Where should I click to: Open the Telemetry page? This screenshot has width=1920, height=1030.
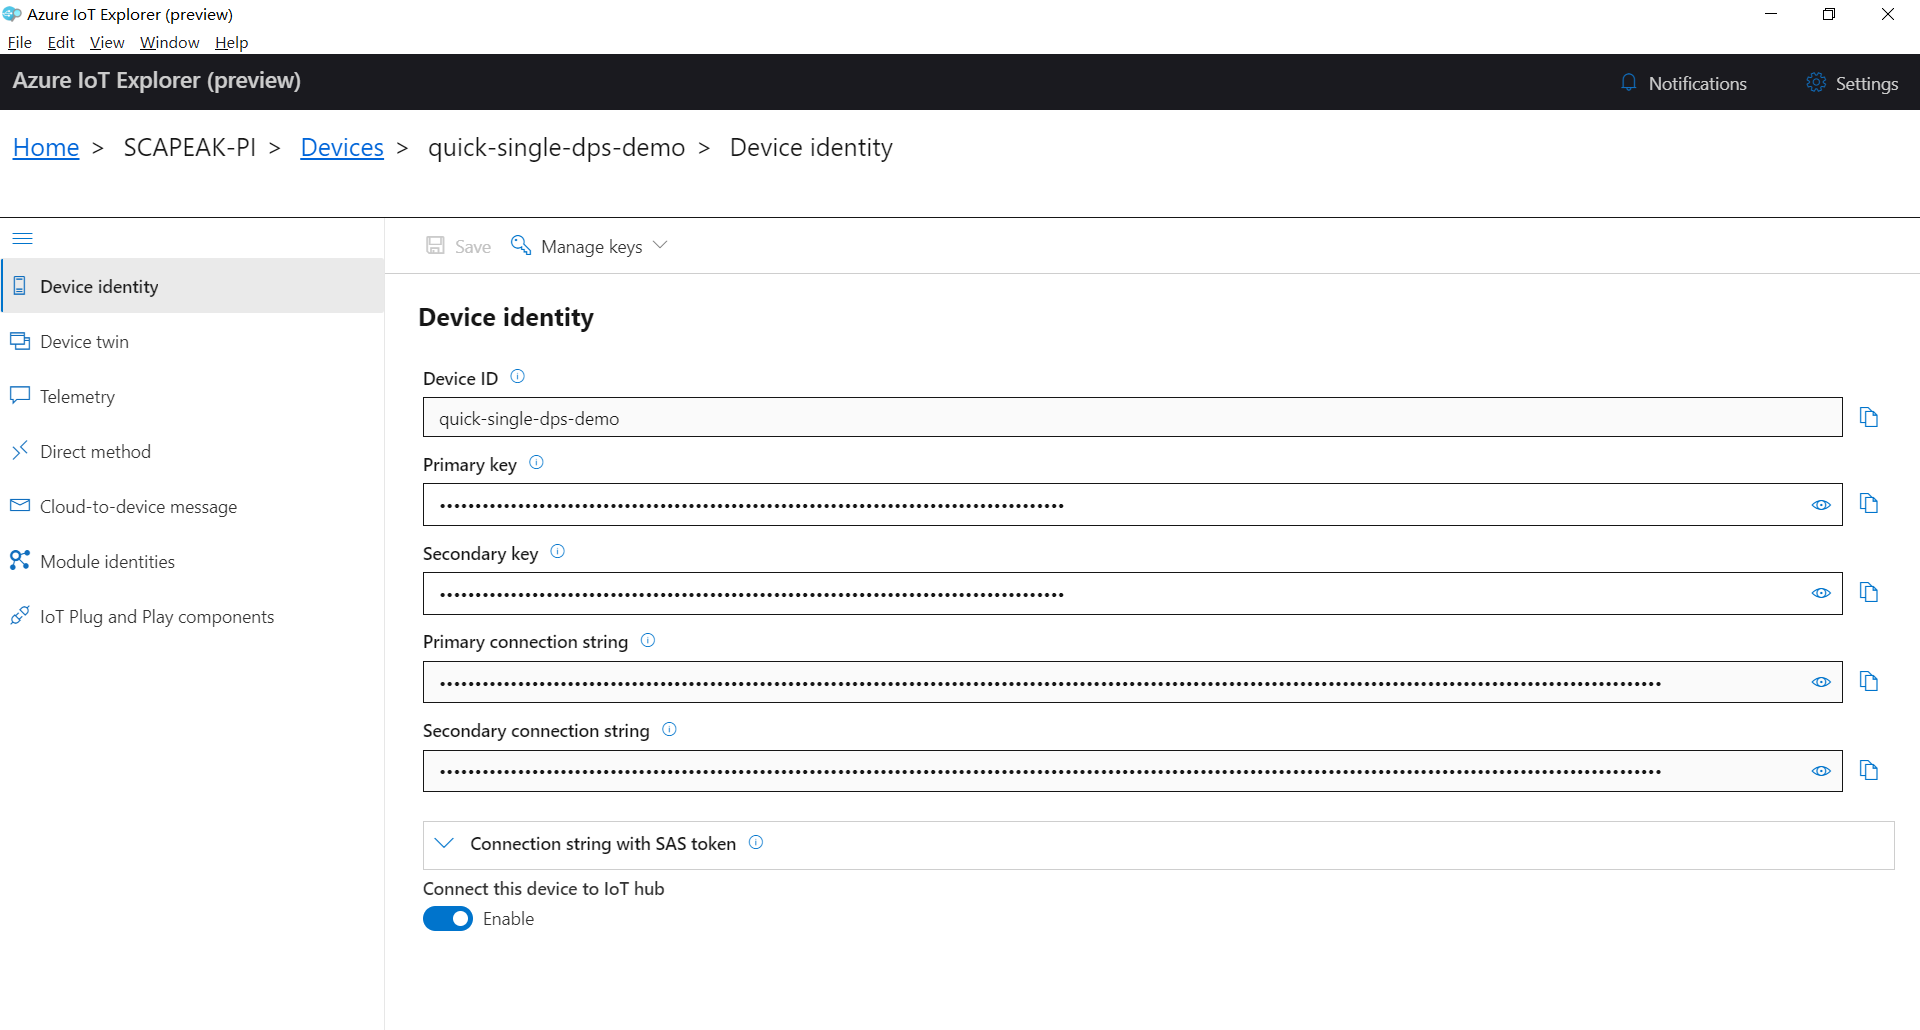(x=192, y=396)
